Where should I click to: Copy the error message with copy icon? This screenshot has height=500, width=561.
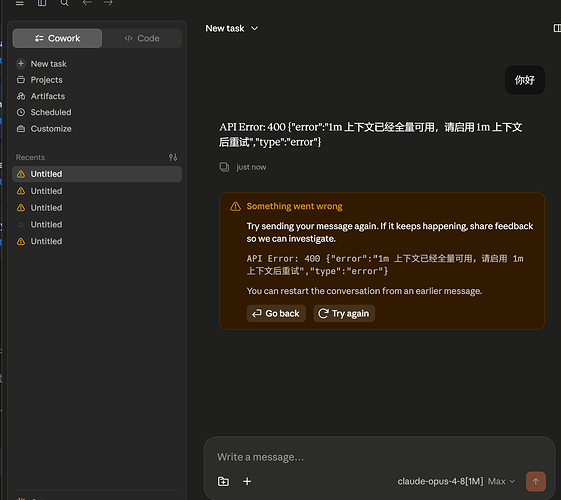(224, 167)
